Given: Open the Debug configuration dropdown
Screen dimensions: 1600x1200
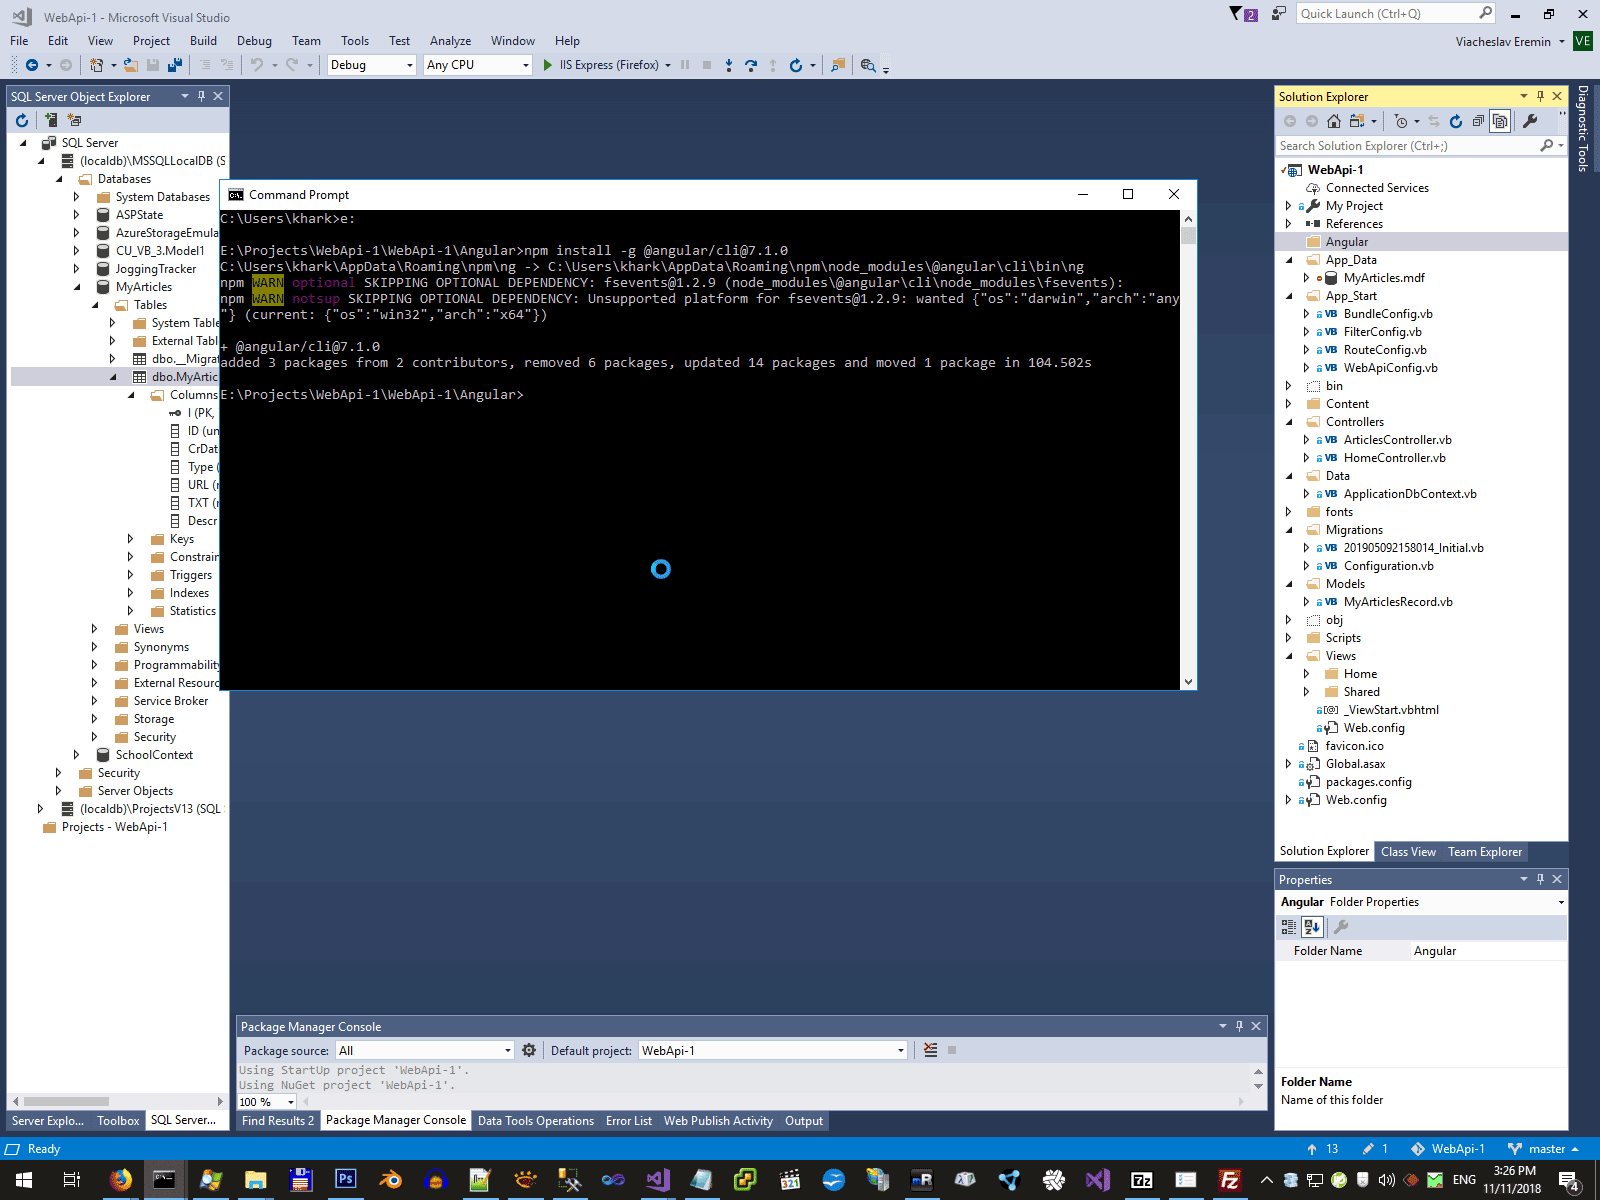Looking at the screenshot, I should [371, 65].
